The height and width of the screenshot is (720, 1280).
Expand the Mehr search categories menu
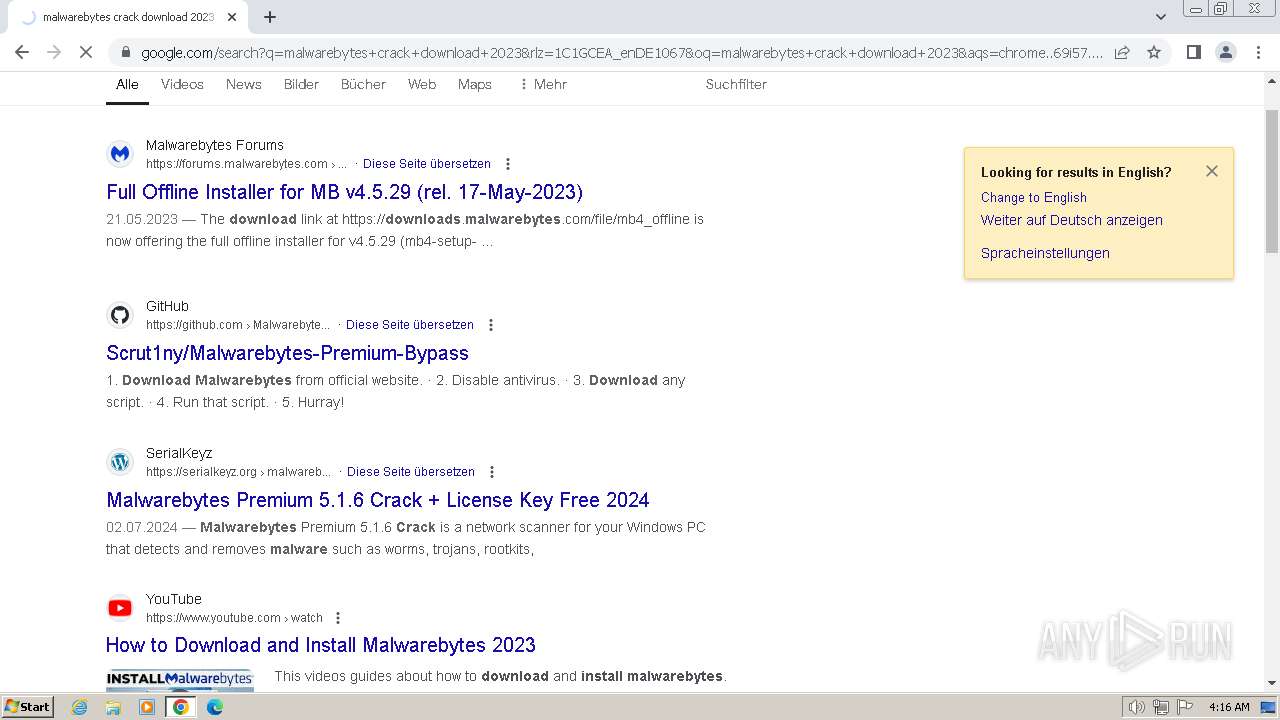tap(543, 84)
